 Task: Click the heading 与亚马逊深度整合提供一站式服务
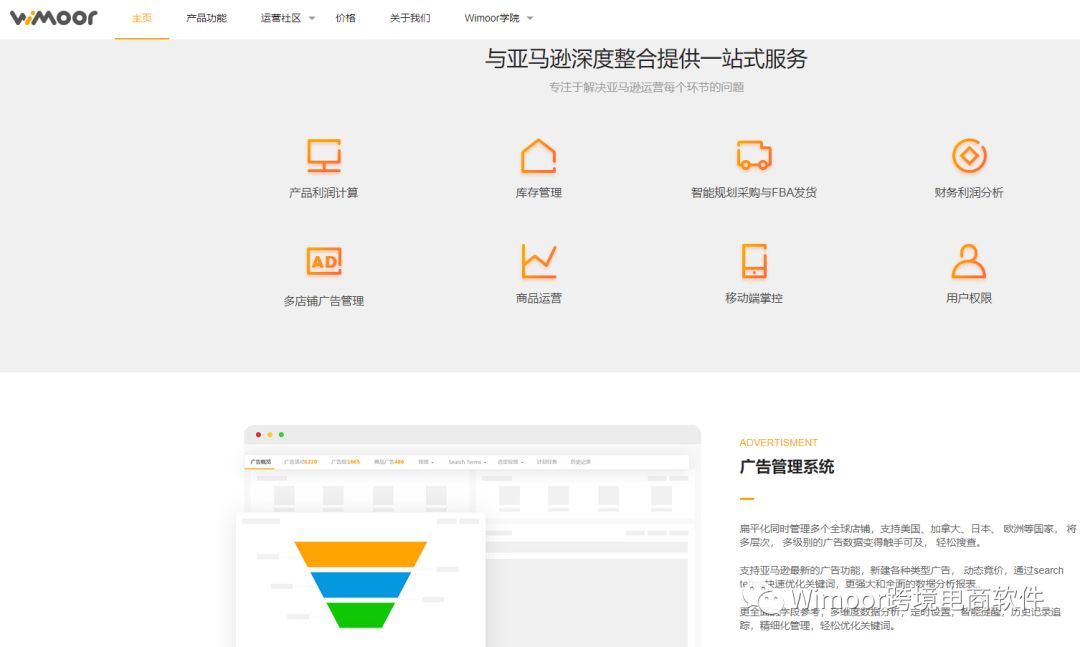pos(646,59)
